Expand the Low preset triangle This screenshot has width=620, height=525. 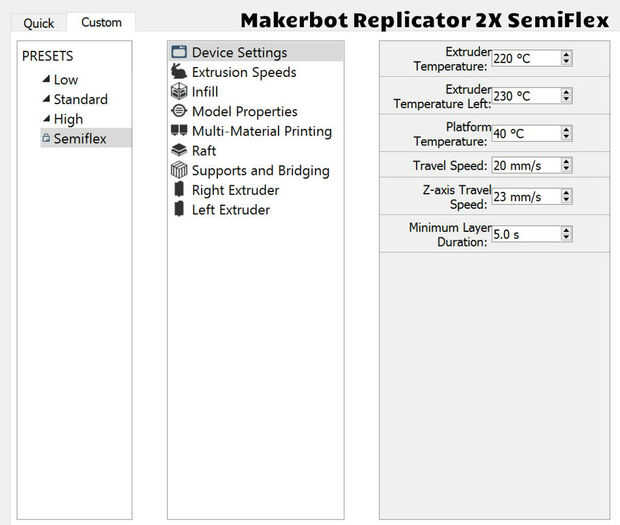(x=46, y=80)
